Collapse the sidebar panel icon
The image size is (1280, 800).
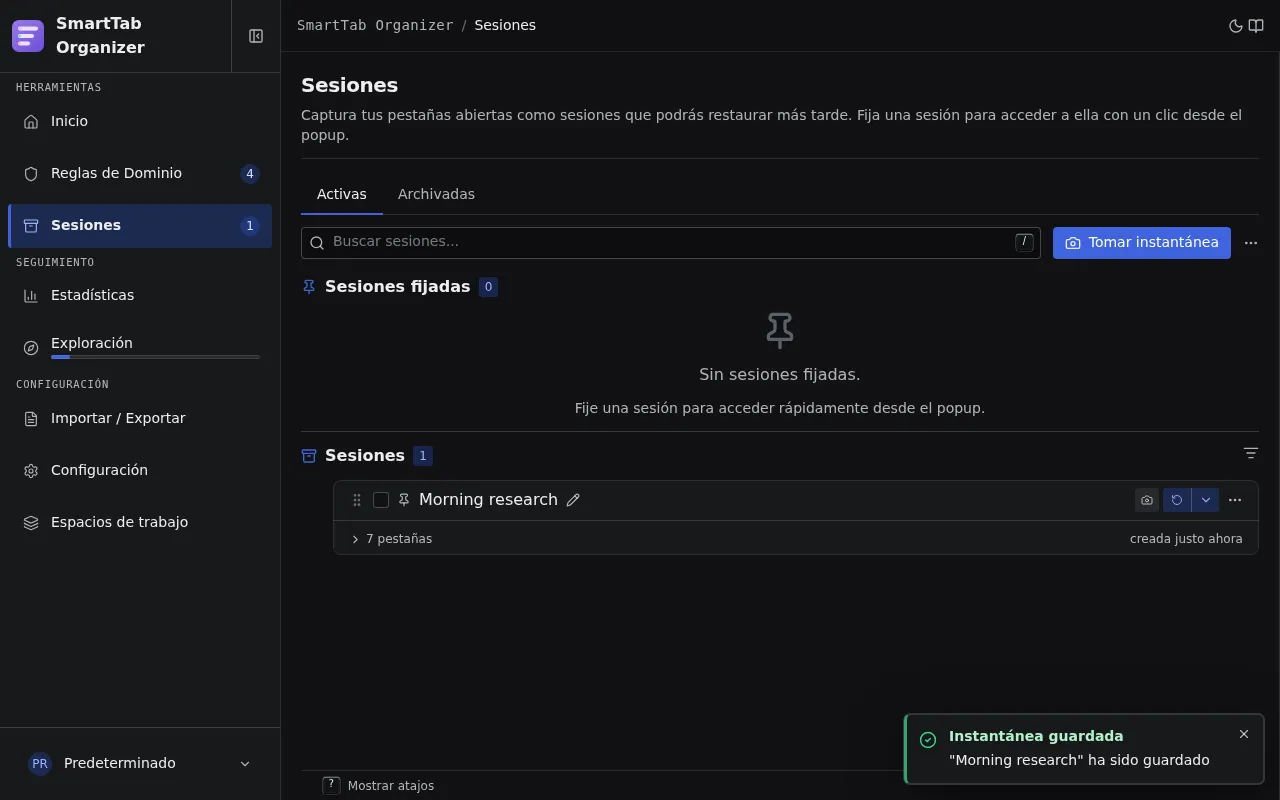point(256,36)
